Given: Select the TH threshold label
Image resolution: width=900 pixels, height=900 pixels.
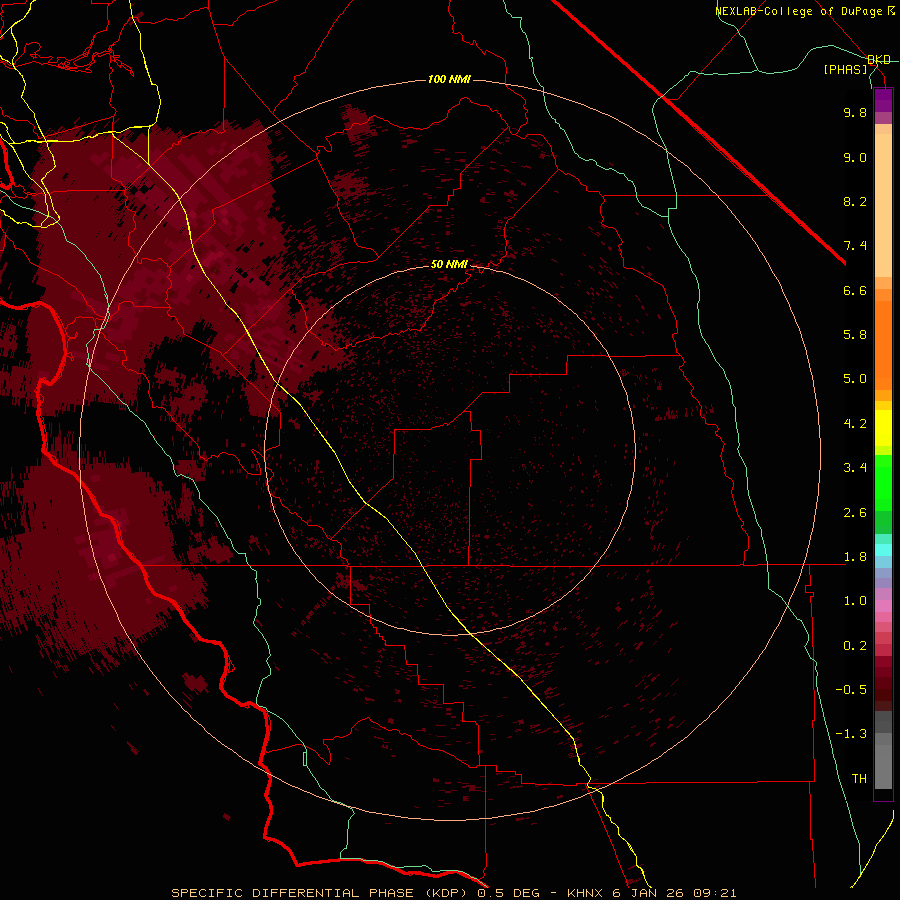Looking at the screenshot, I should click(859, 779).
